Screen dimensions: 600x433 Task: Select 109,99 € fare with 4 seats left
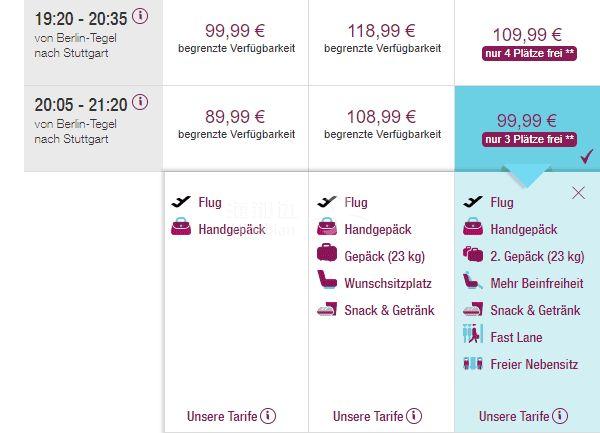pyautogui.click(x=527, y=42)
